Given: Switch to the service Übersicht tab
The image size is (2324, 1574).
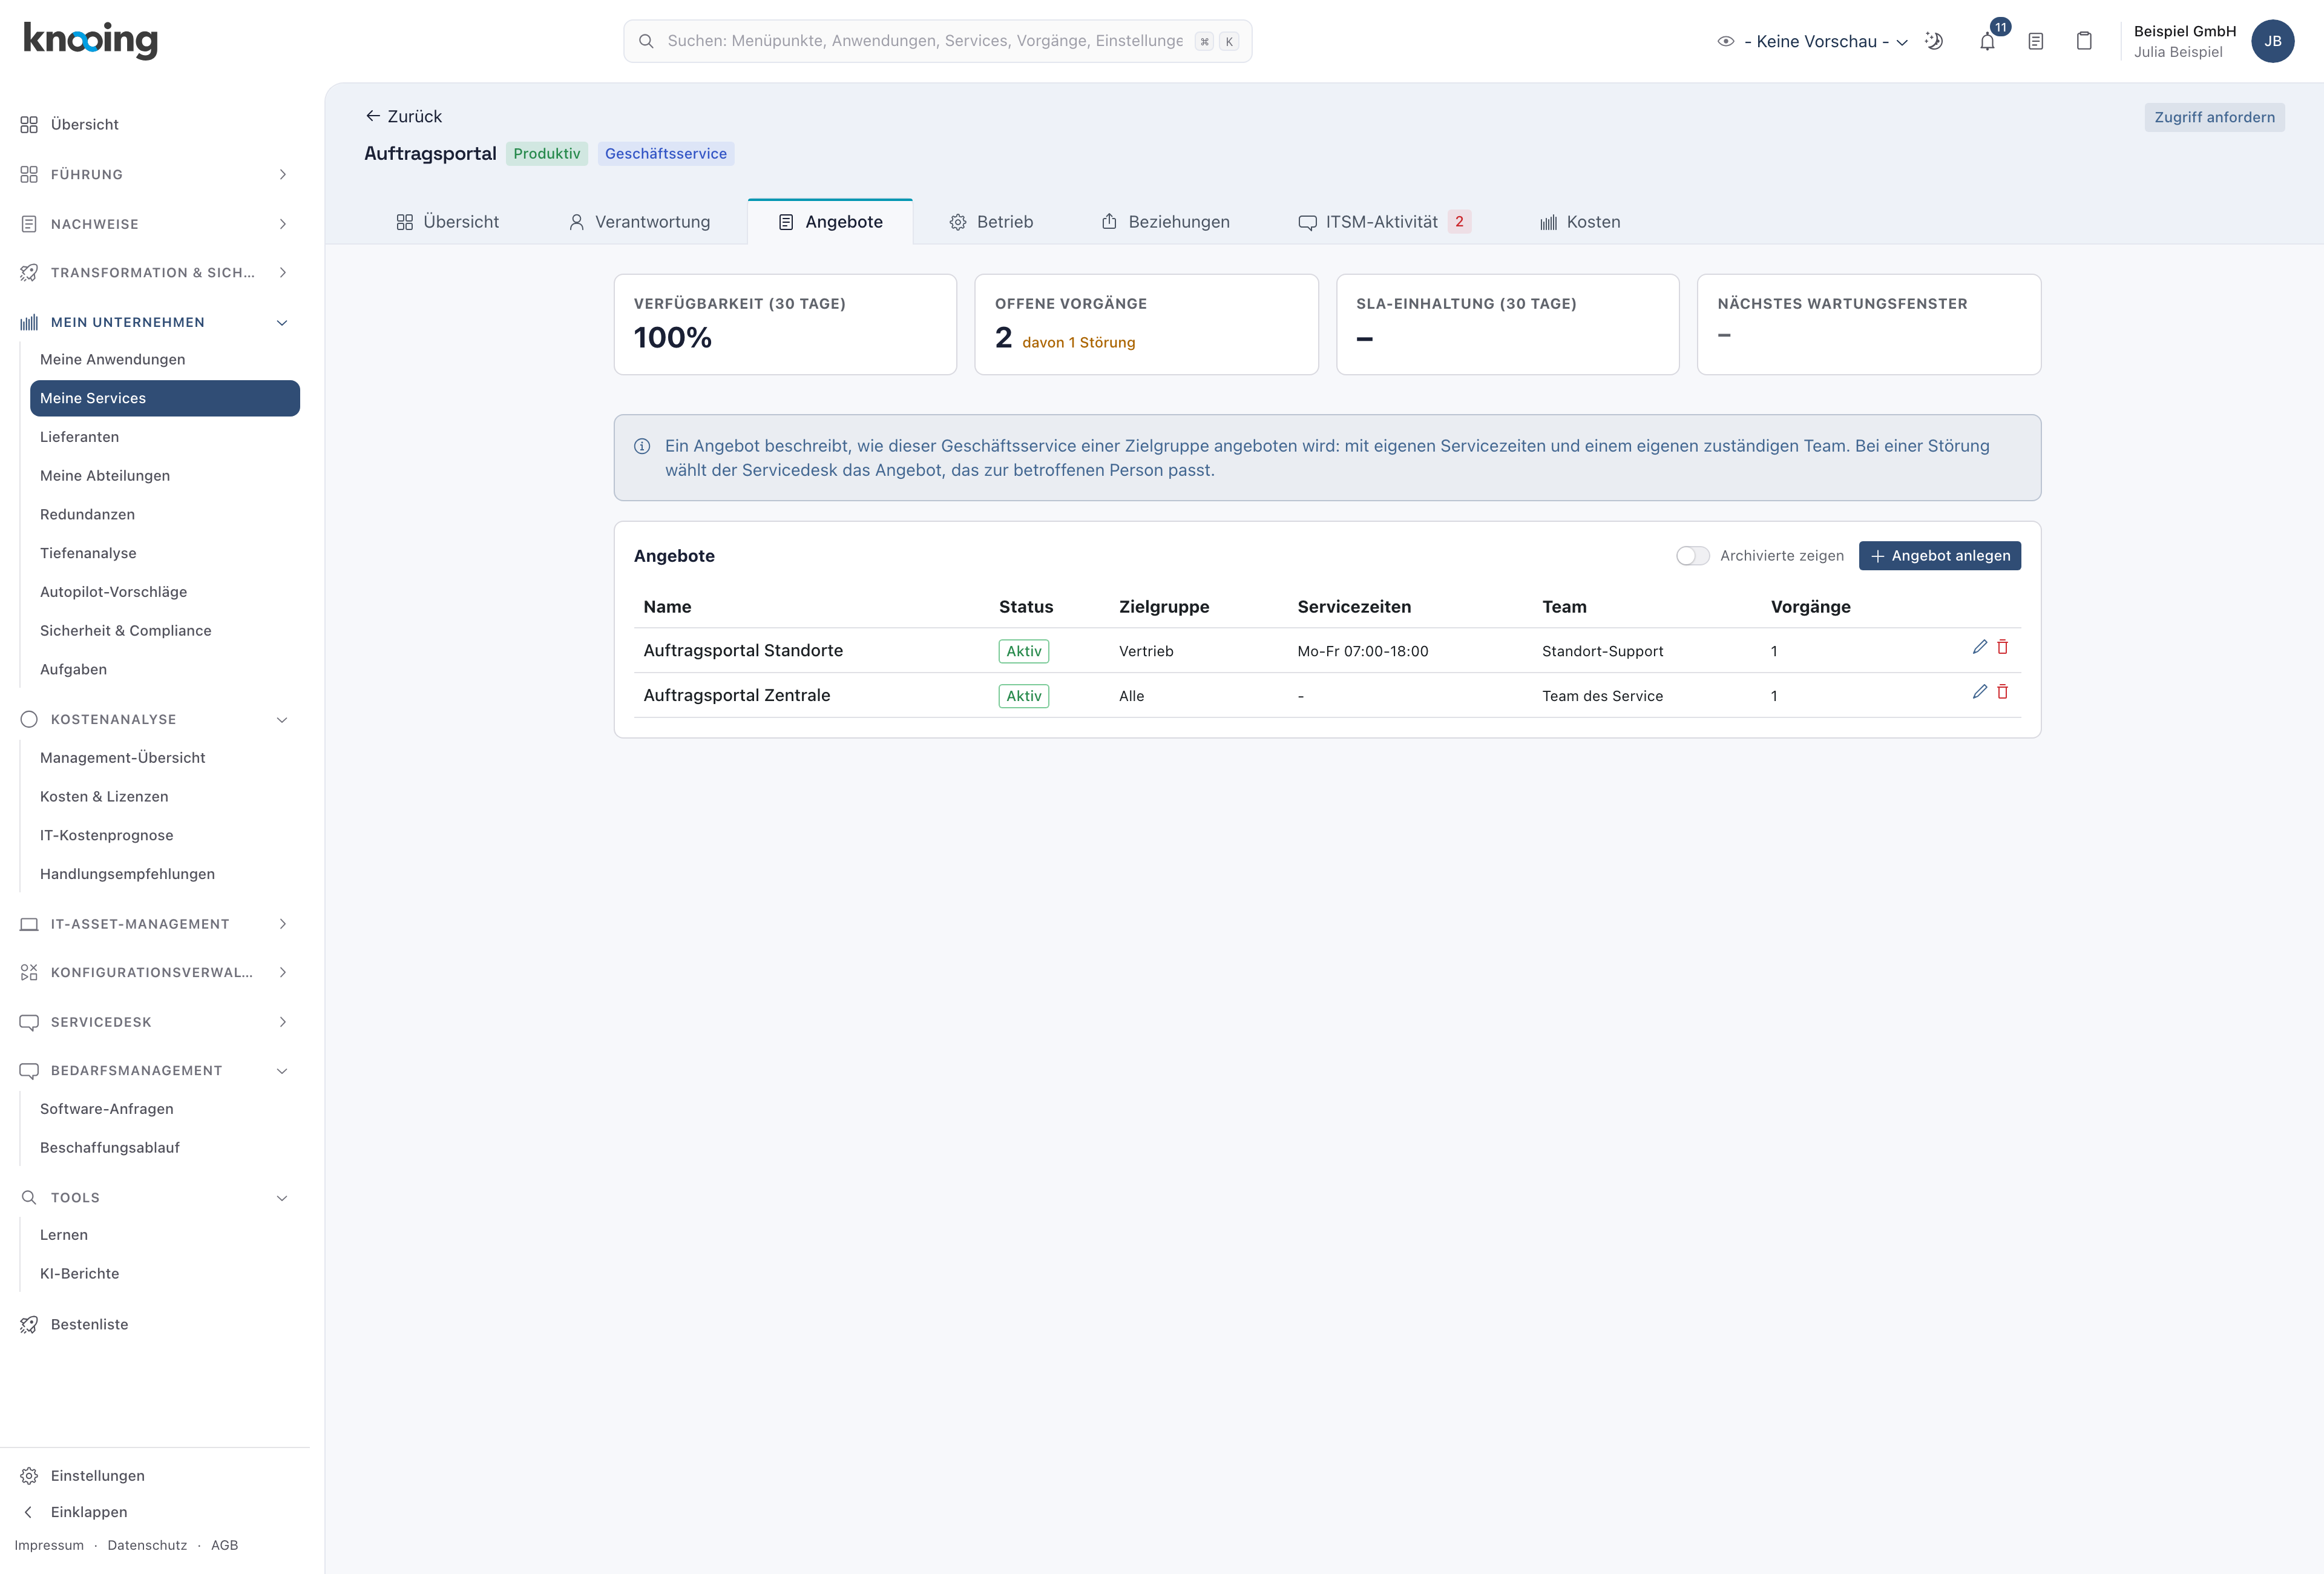Looking at the screenshot, I should coord(447,222).
